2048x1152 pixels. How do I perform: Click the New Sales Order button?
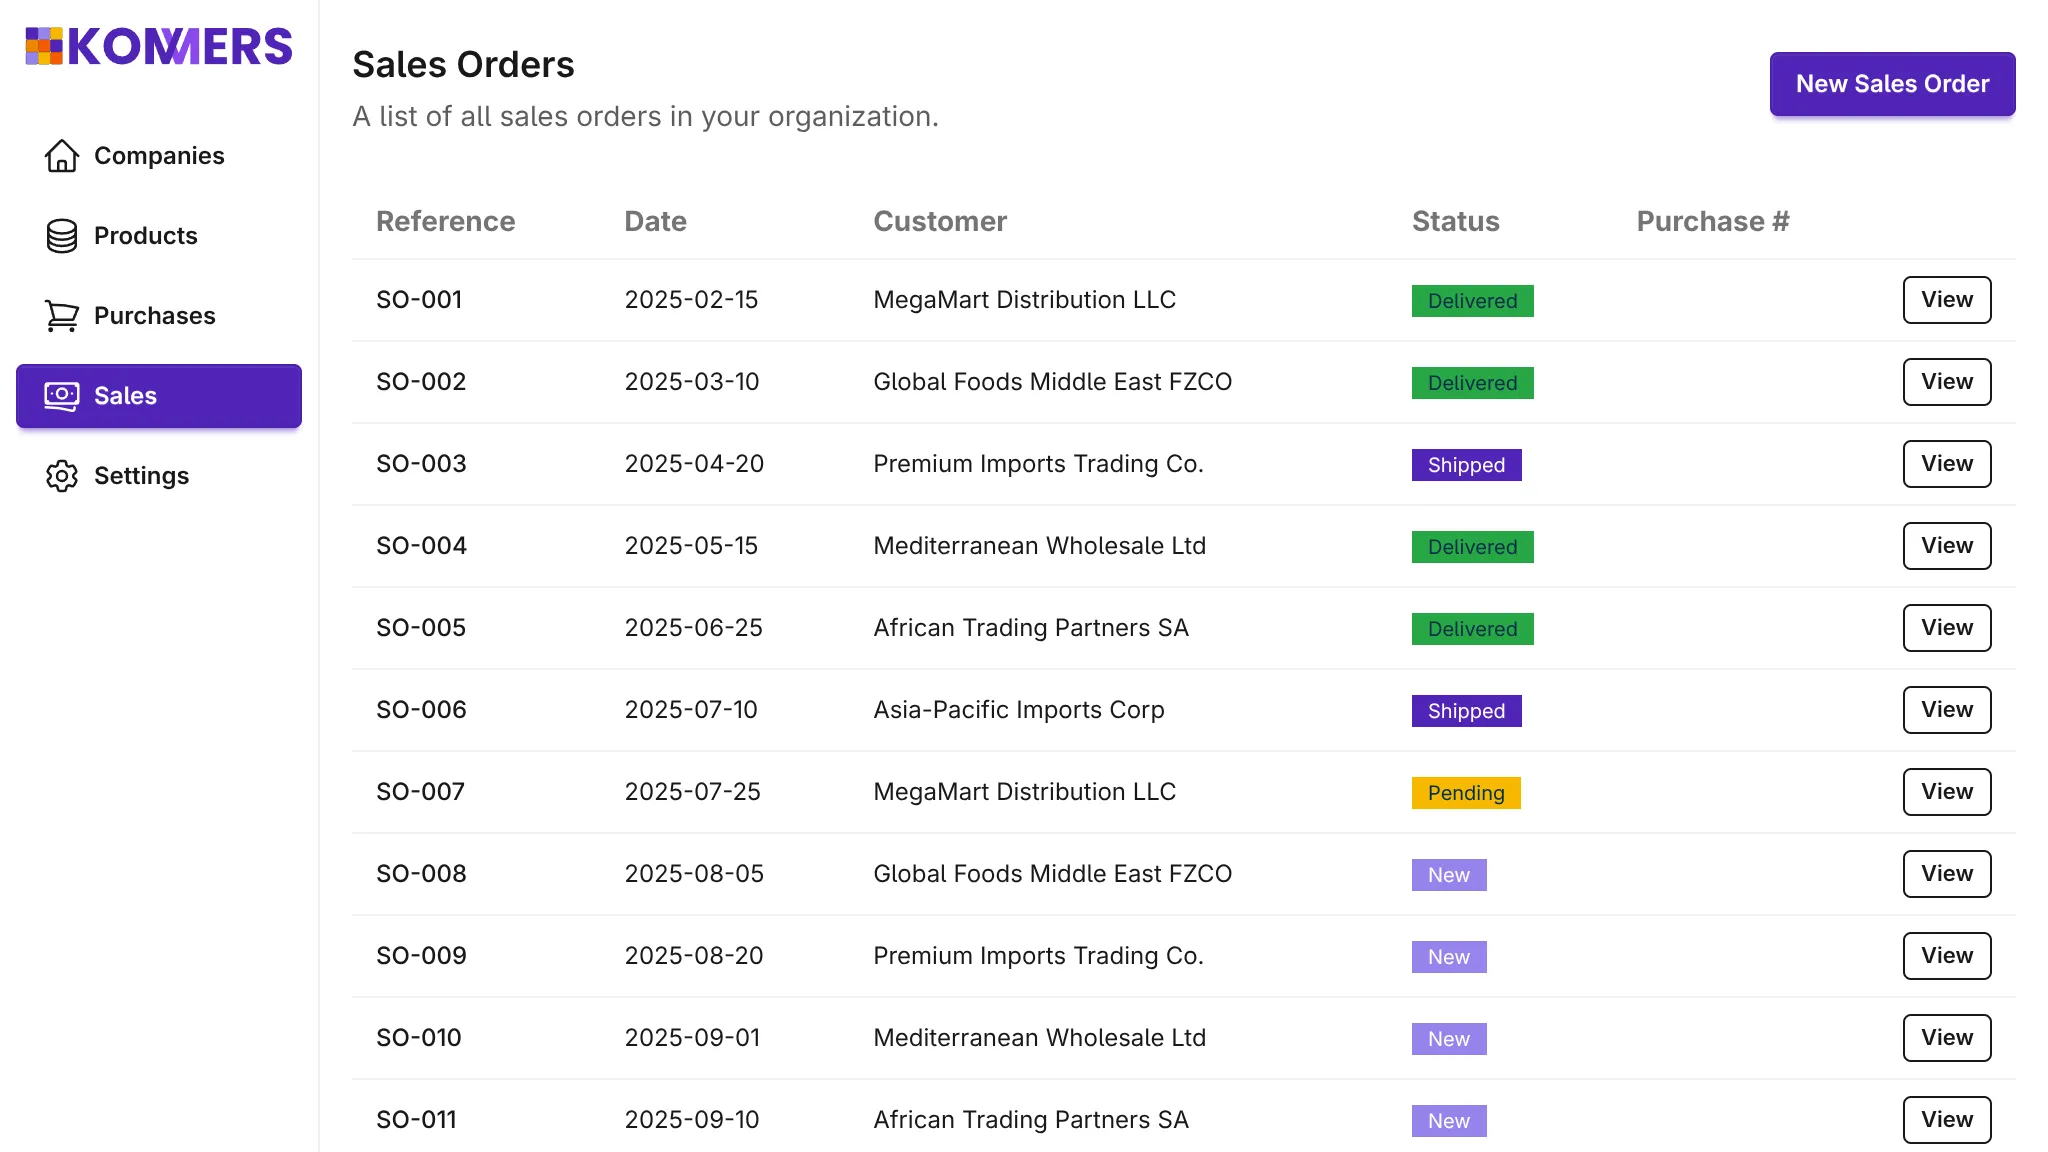click(1891, 84)
